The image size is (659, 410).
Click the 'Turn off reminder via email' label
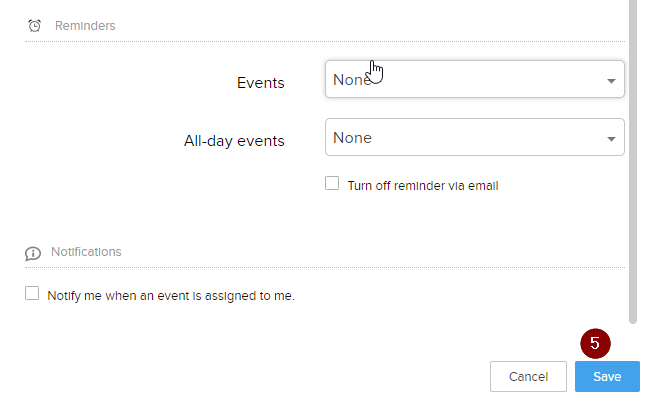(422, 185)
